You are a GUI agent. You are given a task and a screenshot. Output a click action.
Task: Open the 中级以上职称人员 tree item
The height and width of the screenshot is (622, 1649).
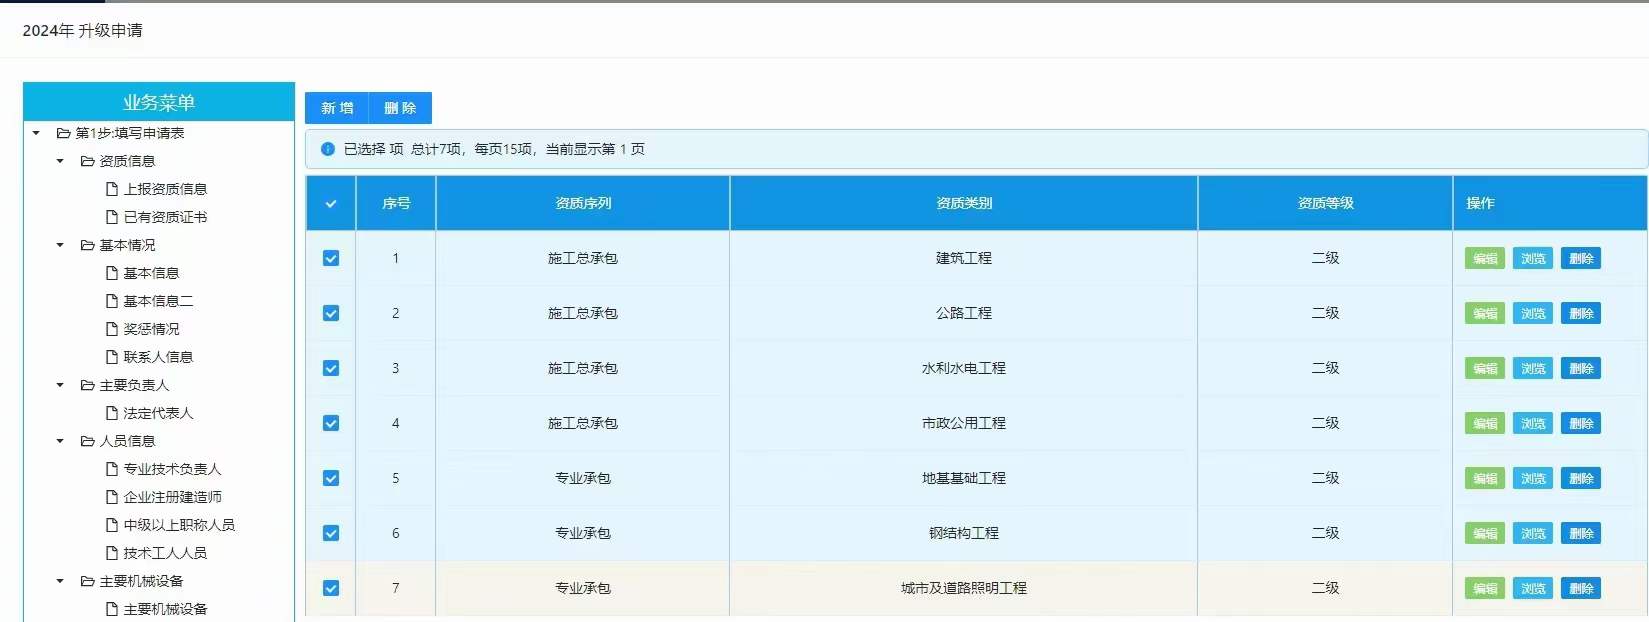170,525
